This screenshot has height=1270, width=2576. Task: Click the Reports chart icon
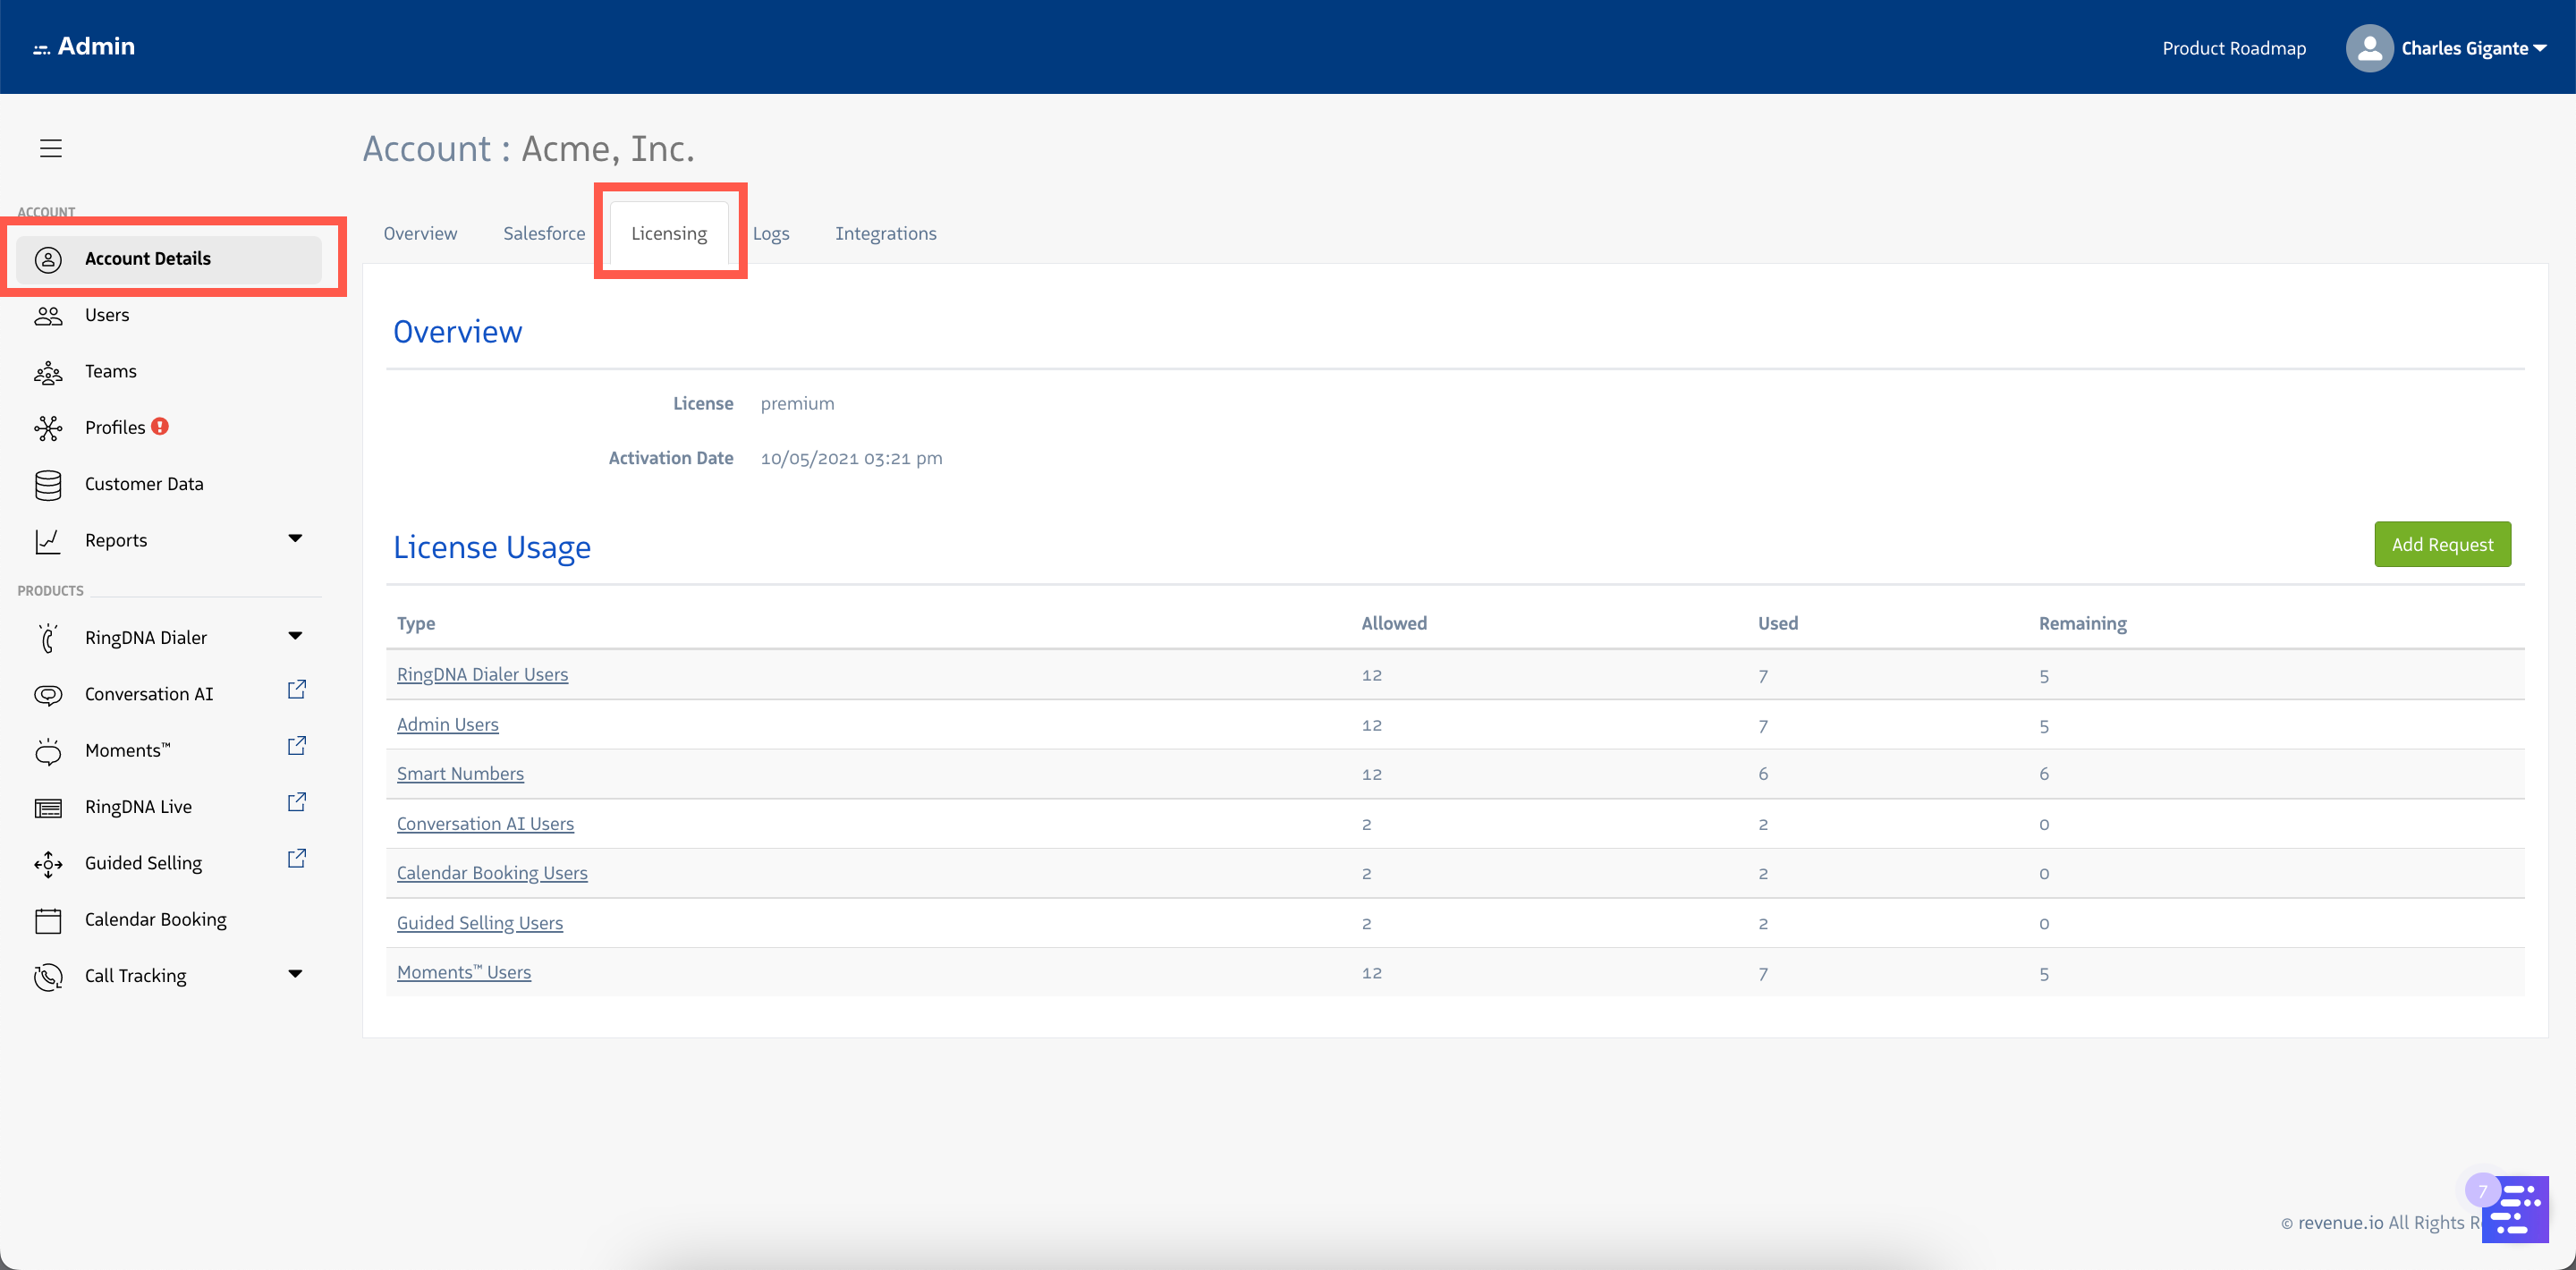(48, 541)
